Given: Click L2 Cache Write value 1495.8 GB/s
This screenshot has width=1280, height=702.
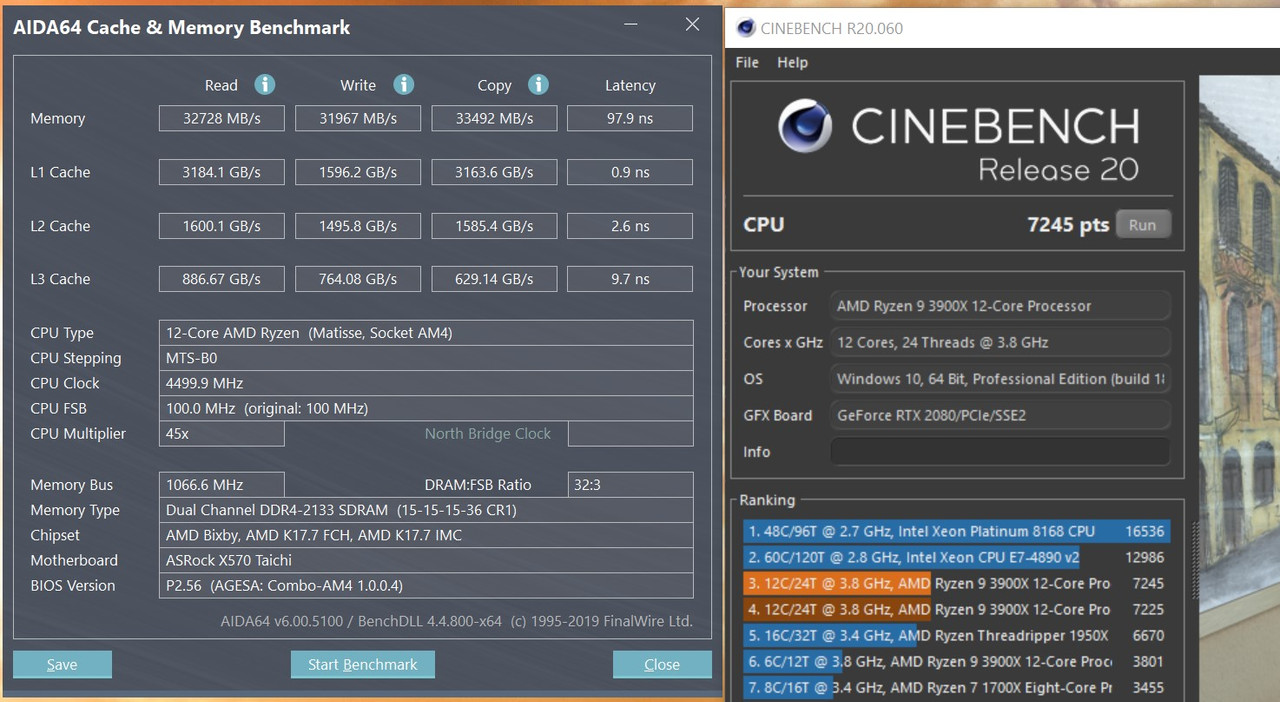Looking at the screenshot, I should click(x=358, y=226).
